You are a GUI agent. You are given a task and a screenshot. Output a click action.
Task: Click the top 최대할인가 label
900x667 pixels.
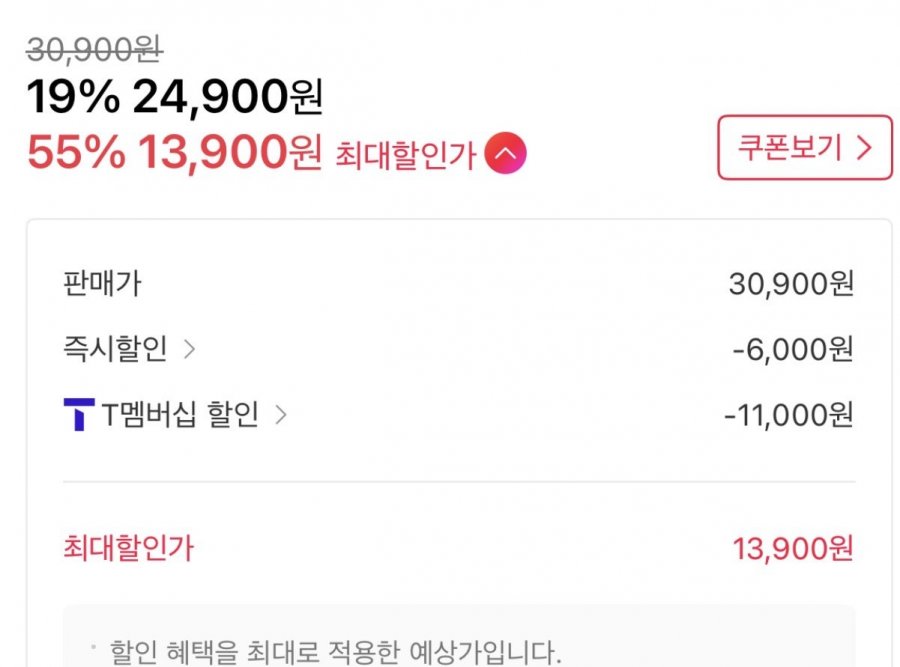point(405,156)
